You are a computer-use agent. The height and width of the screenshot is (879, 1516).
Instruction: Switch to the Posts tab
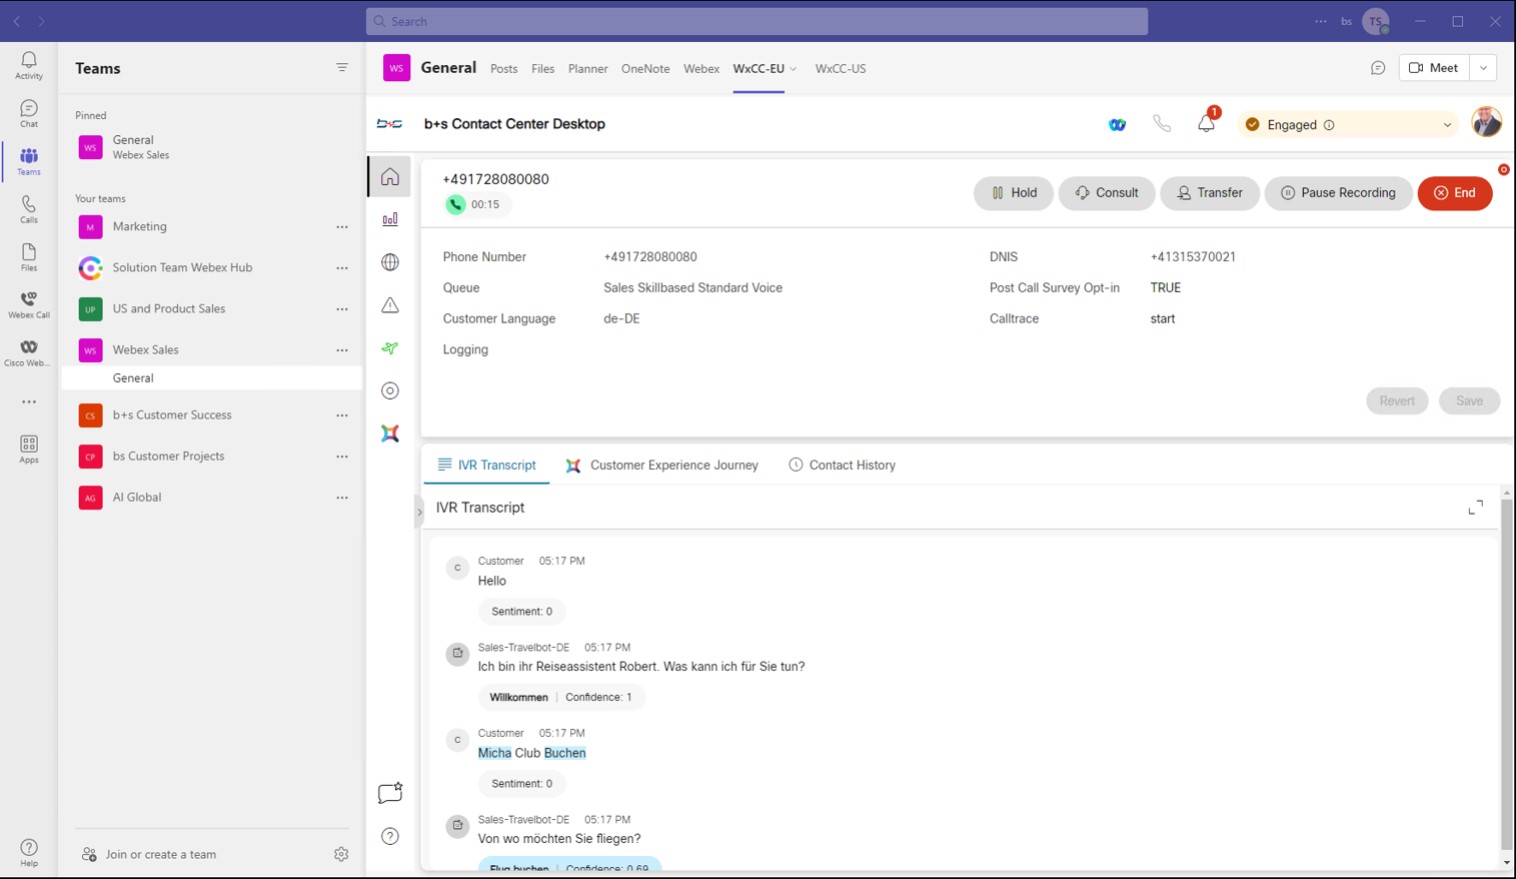(504, 69)
